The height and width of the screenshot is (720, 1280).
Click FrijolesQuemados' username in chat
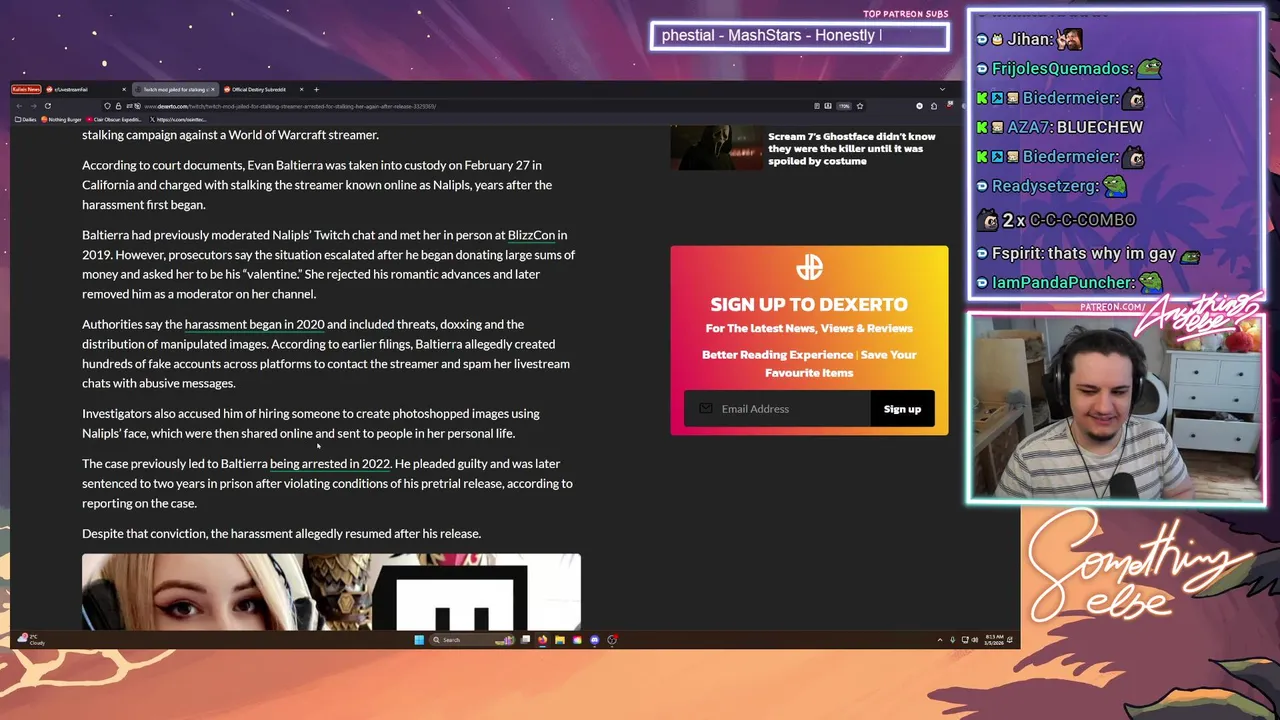[1060, 69]
